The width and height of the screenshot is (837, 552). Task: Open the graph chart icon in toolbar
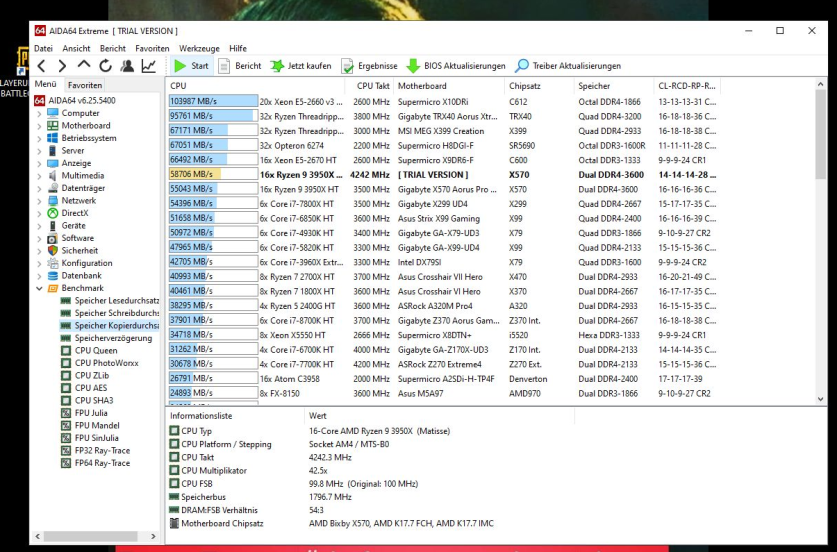148,66
